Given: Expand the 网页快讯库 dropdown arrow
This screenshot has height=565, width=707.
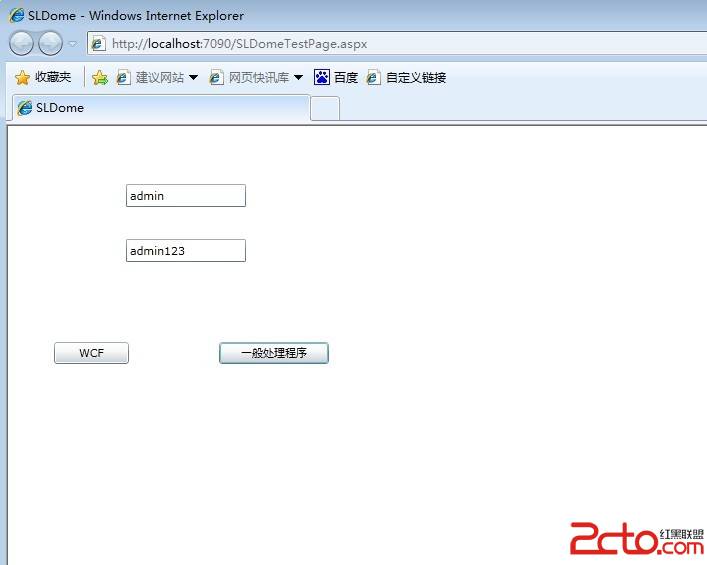Looking at the screenshot, I should tap(298, 78).
